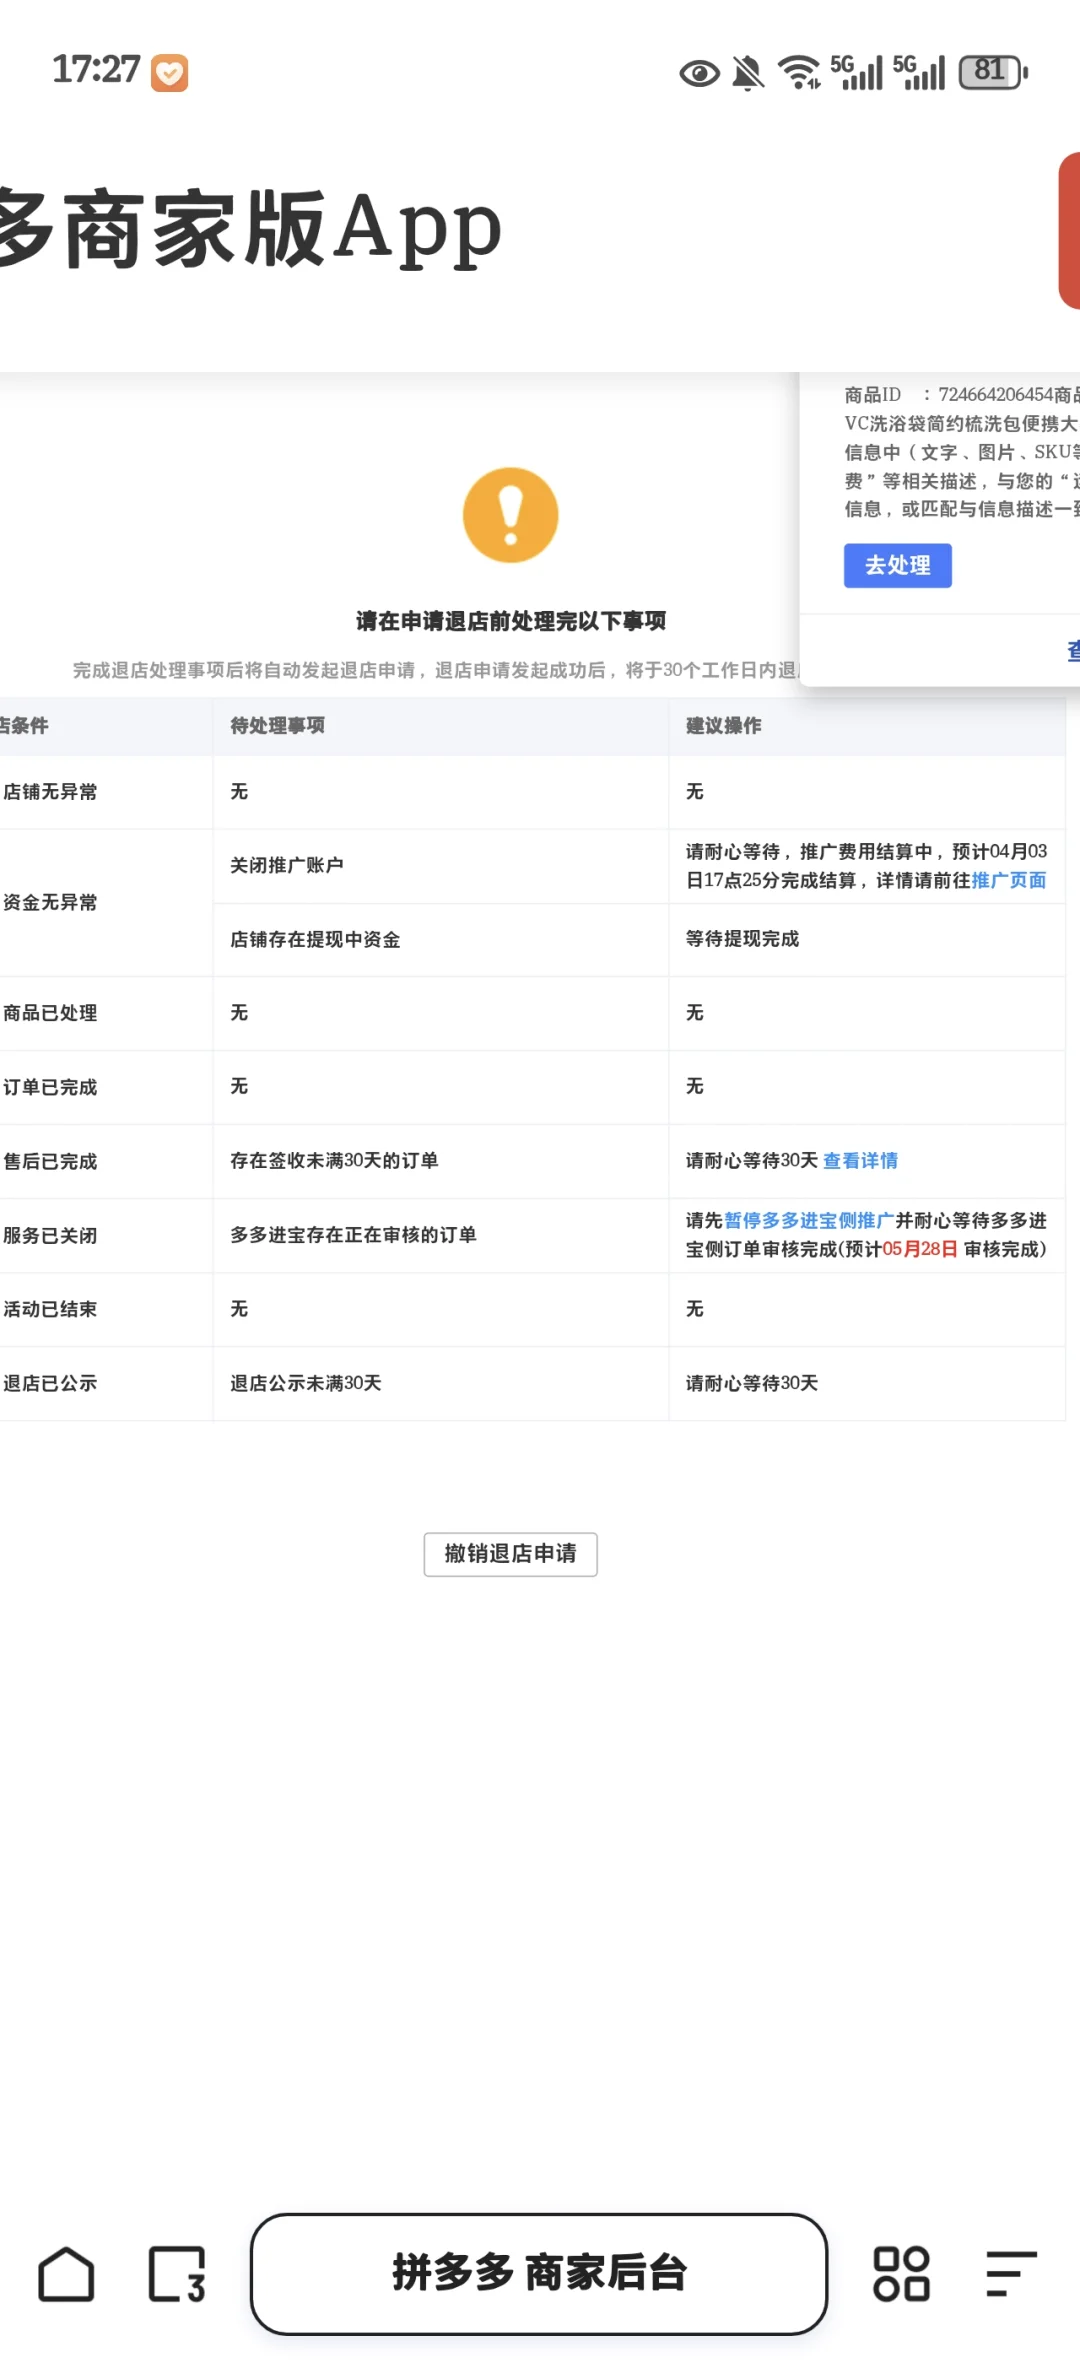
Task: Tap the battery 81 indicator
Action: coord(993,72)
